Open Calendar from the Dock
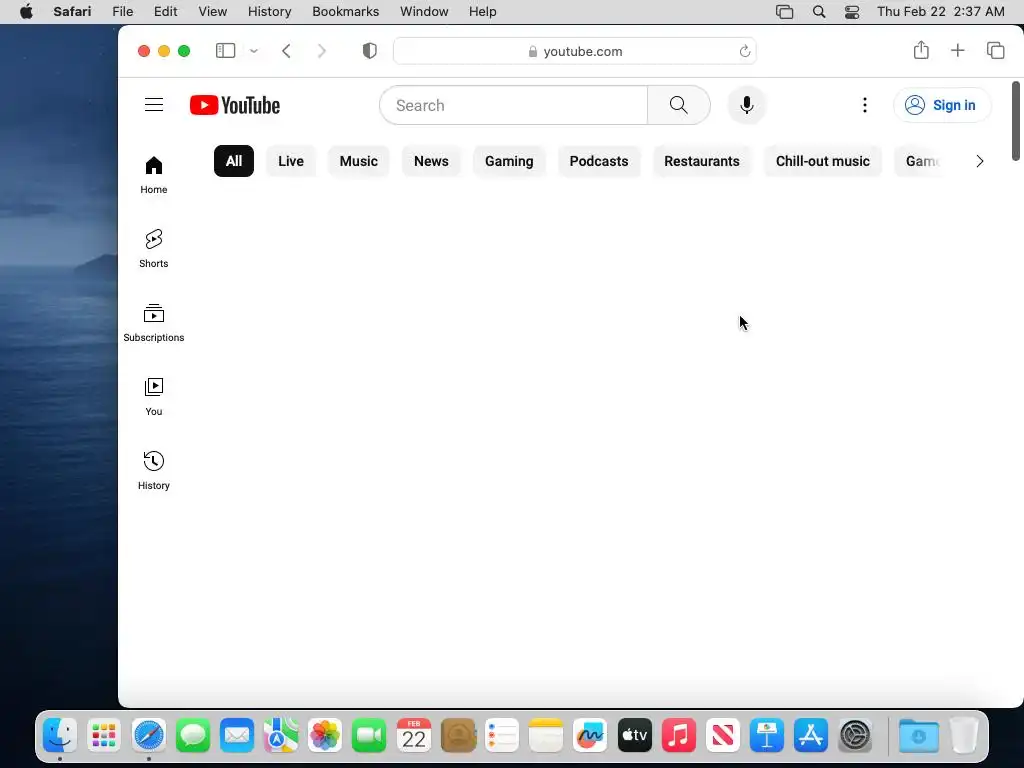This screenshot has width=1024, height=768. (x=413, y=735)
